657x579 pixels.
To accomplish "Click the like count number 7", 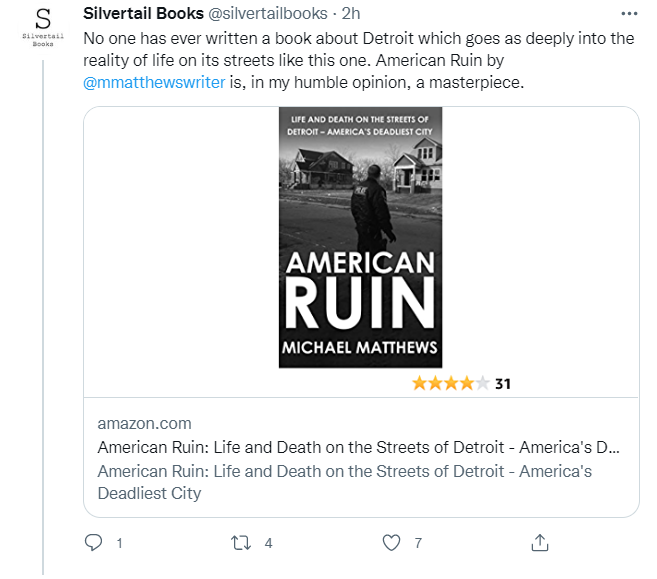I will (x=418, y=544).
